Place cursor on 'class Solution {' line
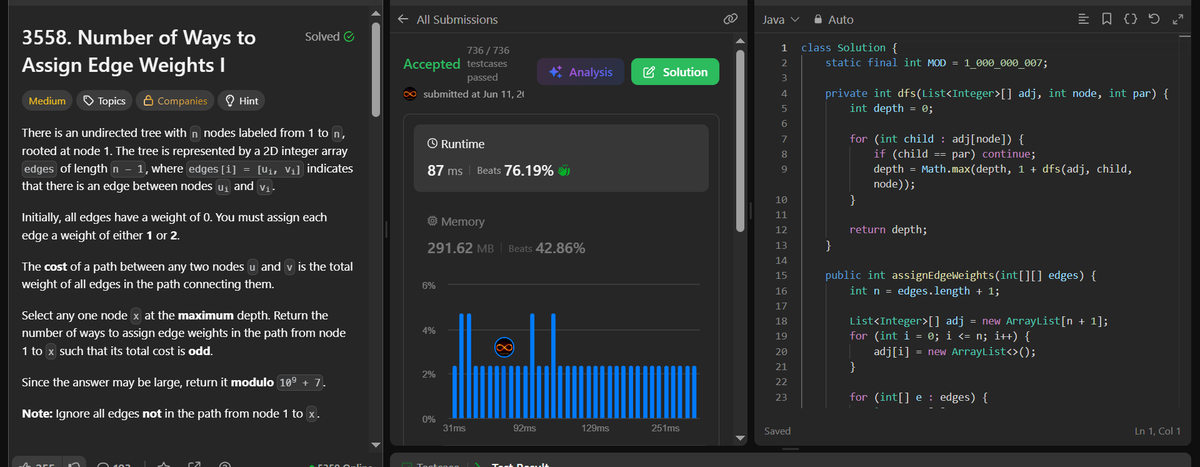 pyautogui.click(x=849, y=47)
